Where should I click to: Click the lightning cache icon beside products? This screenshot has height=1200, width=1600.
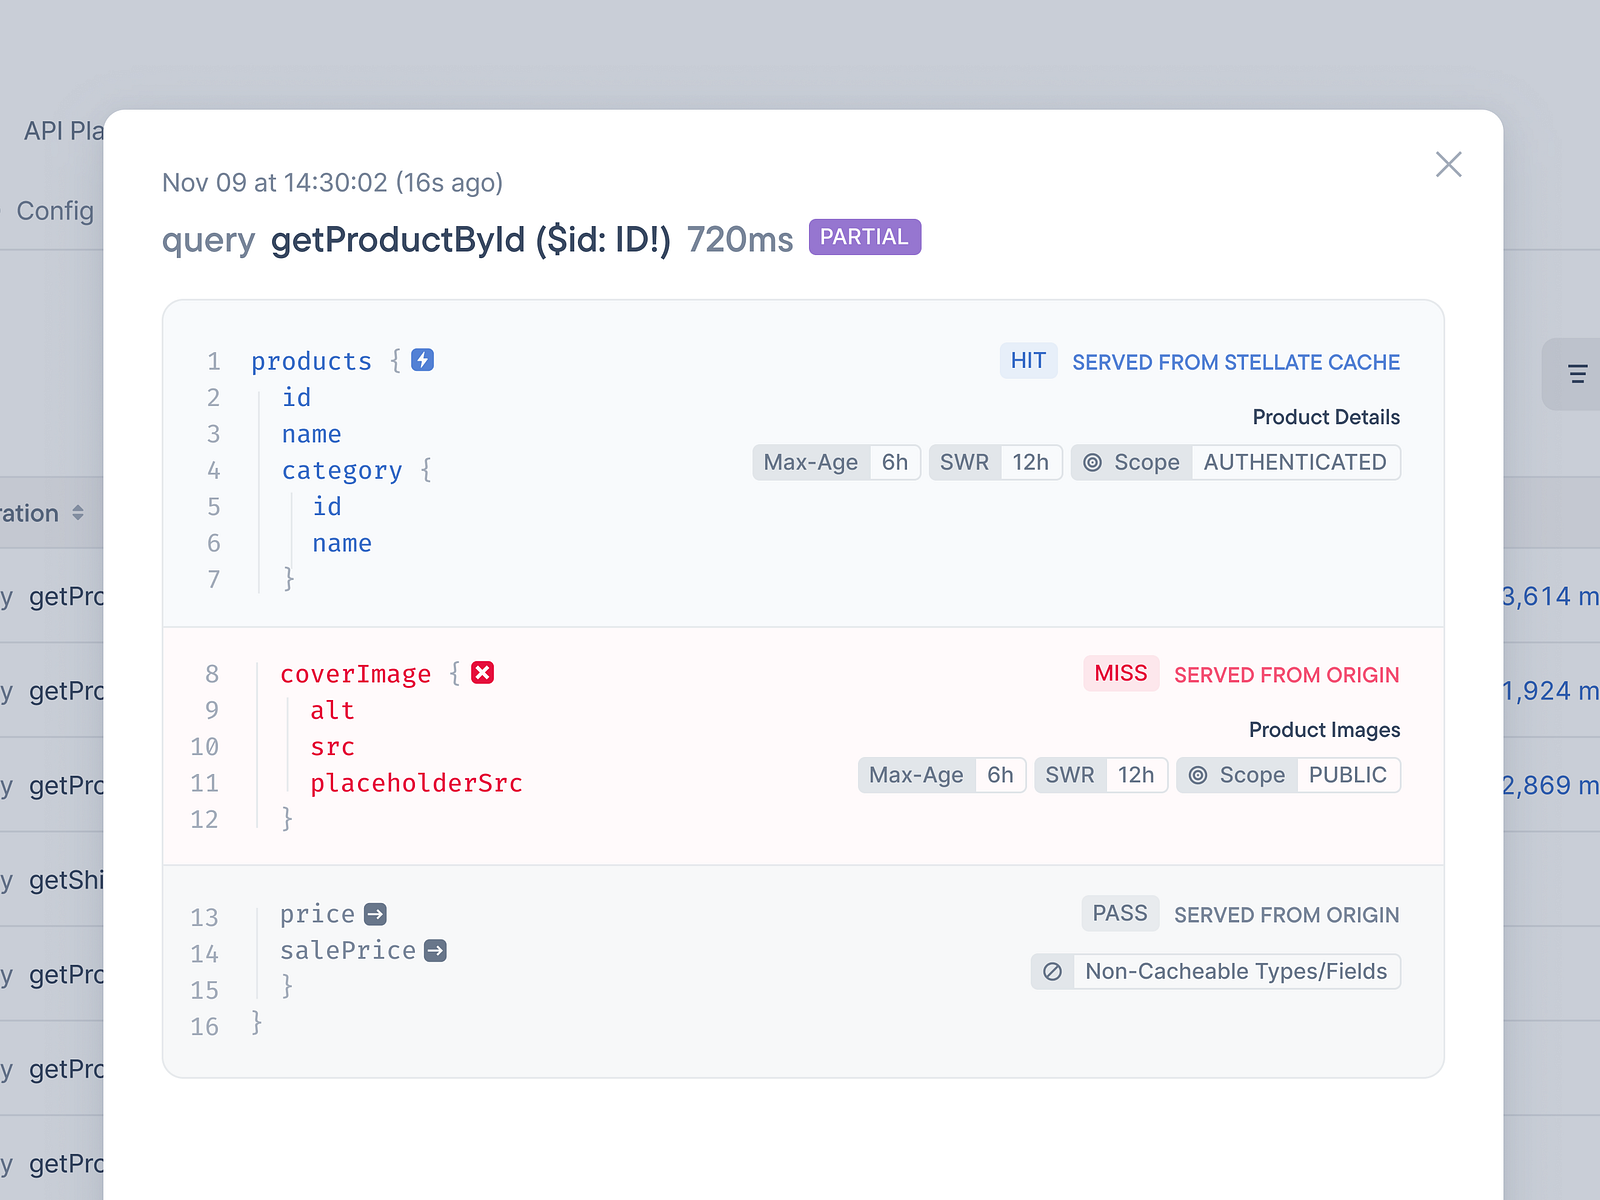coord(422,360)
